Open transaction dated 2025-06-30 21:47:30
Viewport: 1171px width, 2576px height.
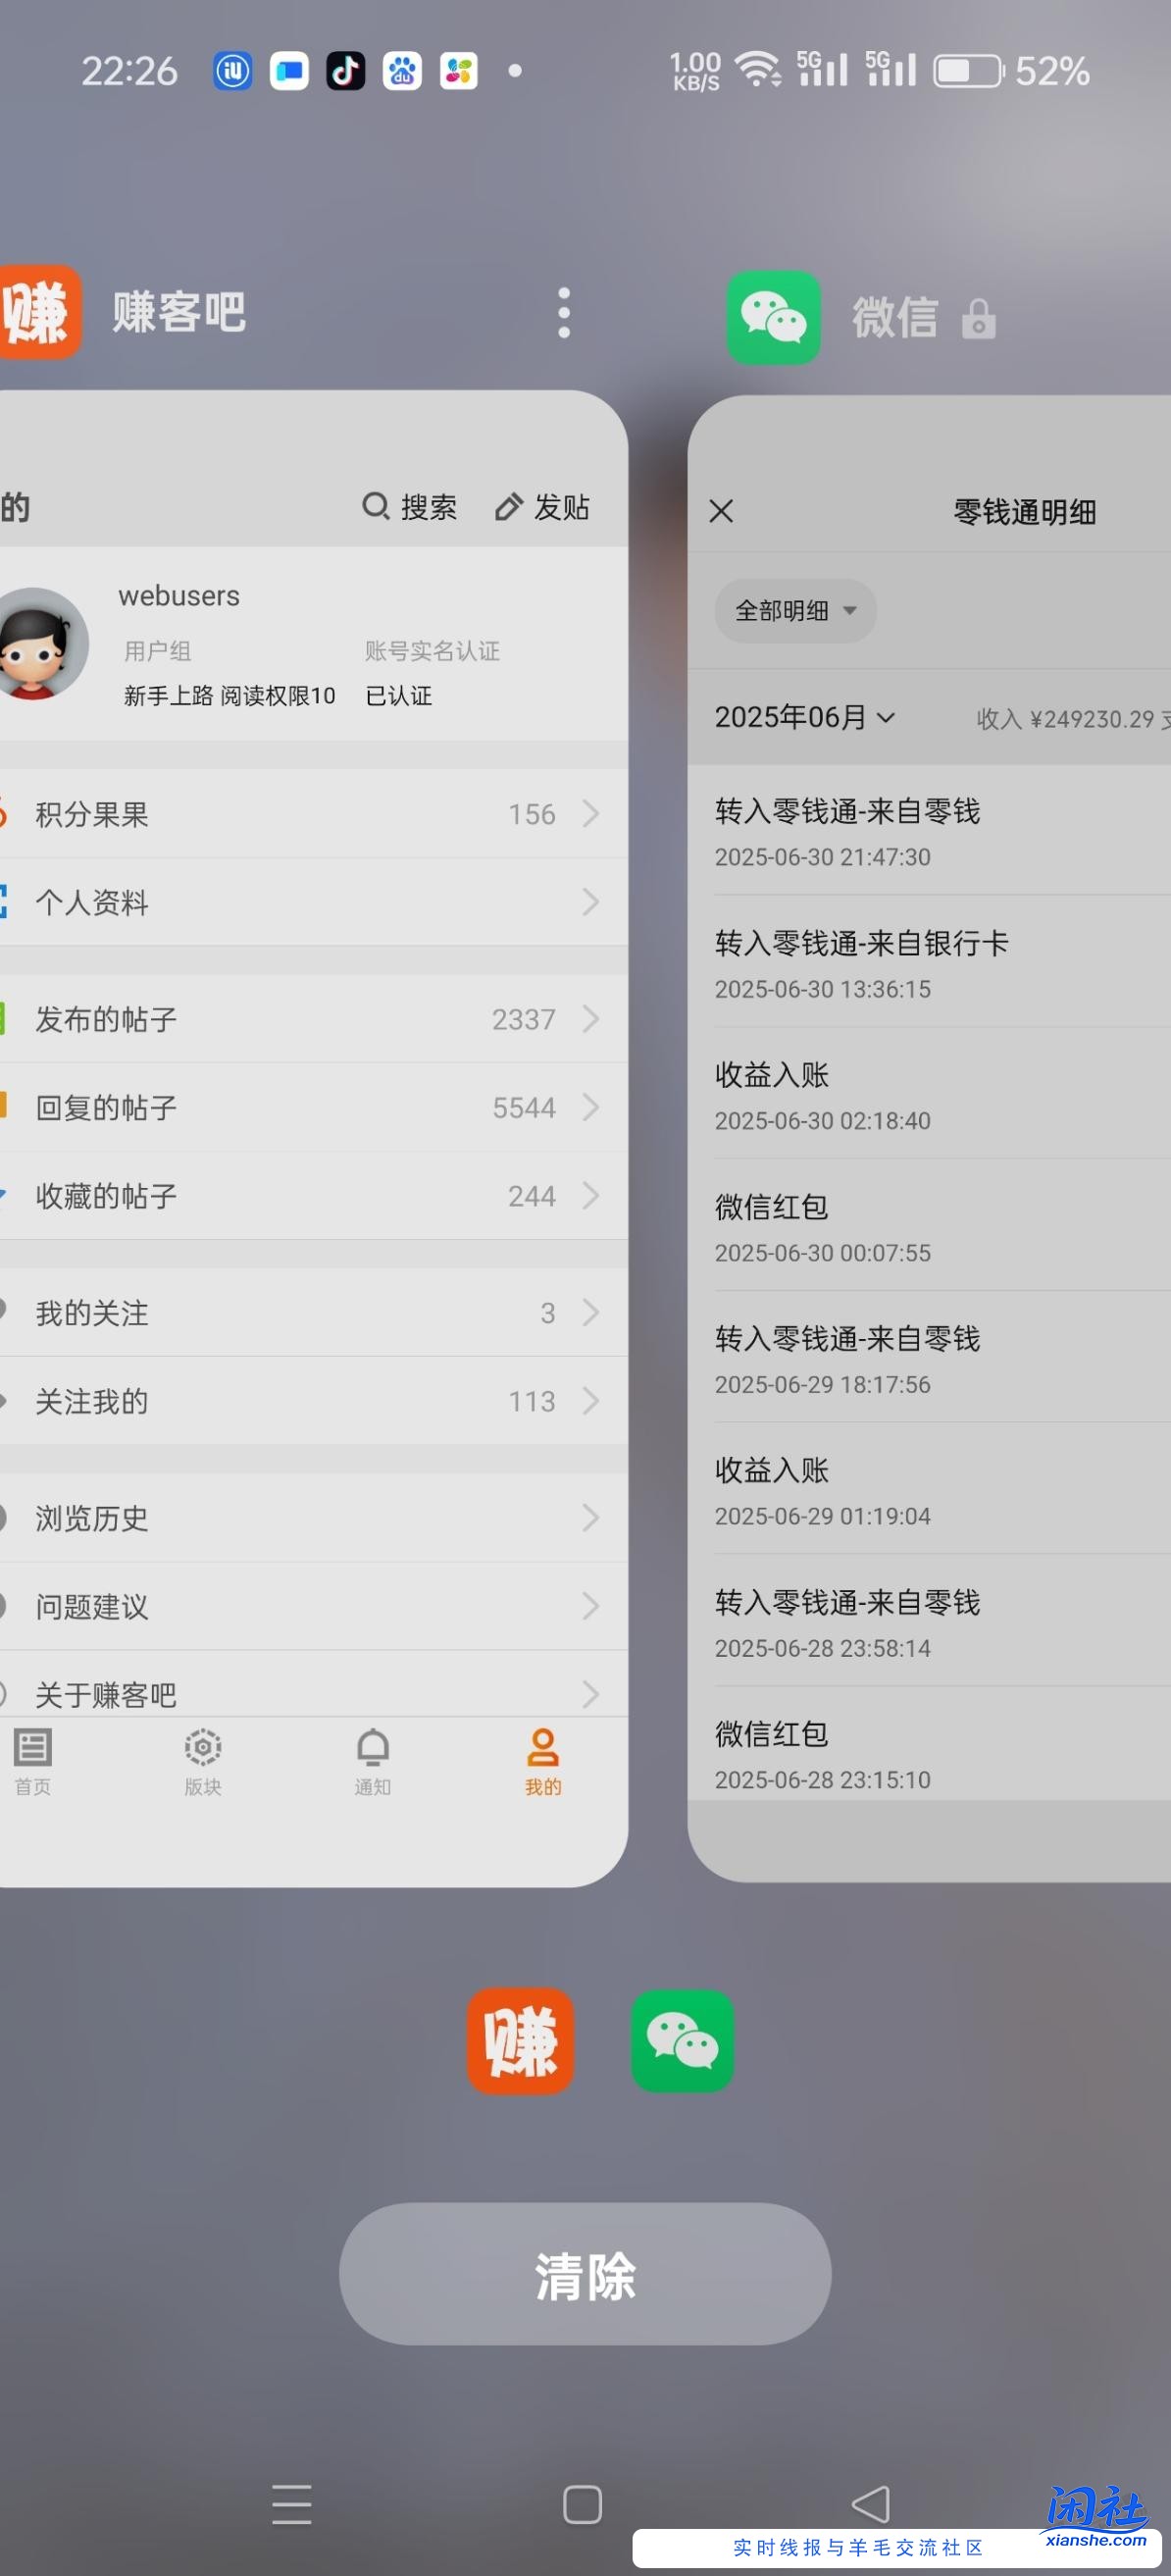929,830
